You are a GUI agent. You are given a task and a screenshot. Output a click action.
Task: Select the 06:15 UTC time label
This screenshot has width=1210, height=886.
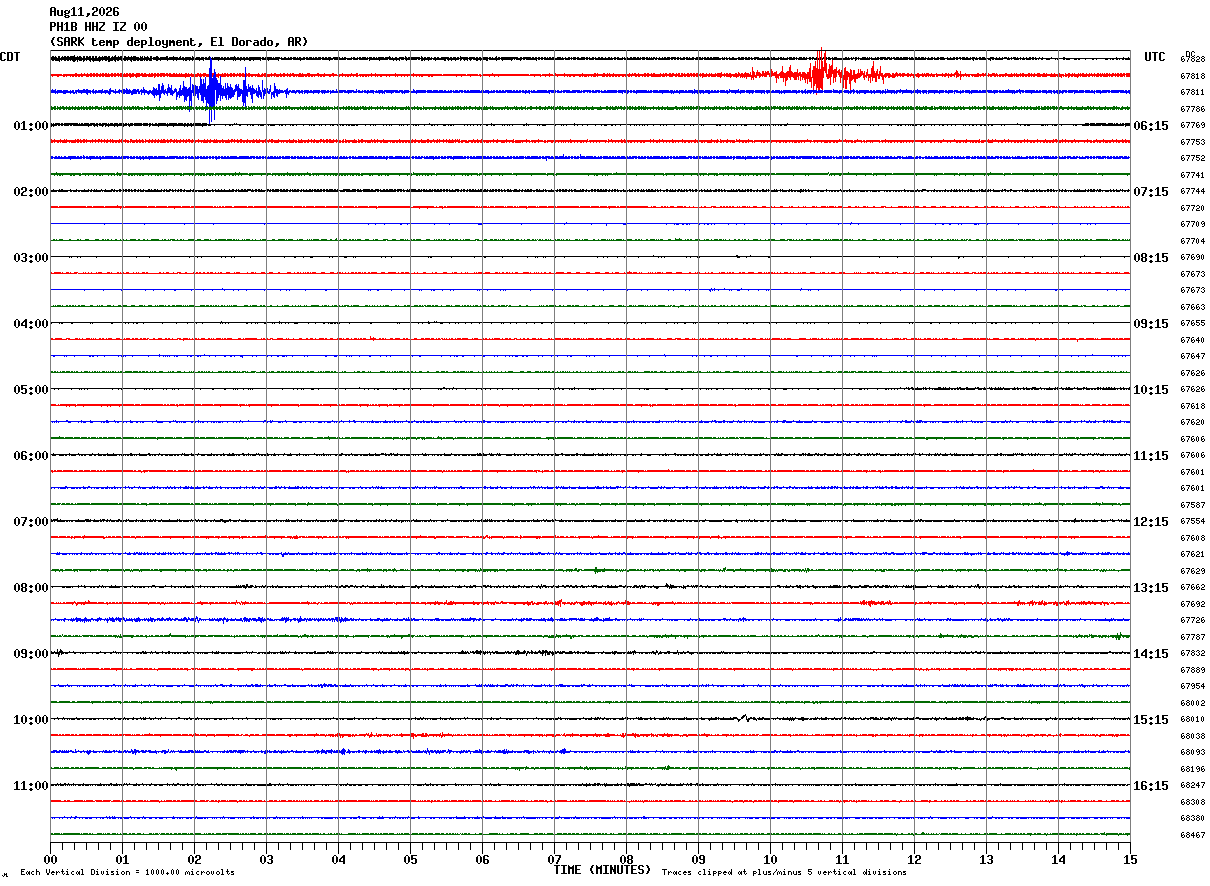click(x=1151, y=126)
